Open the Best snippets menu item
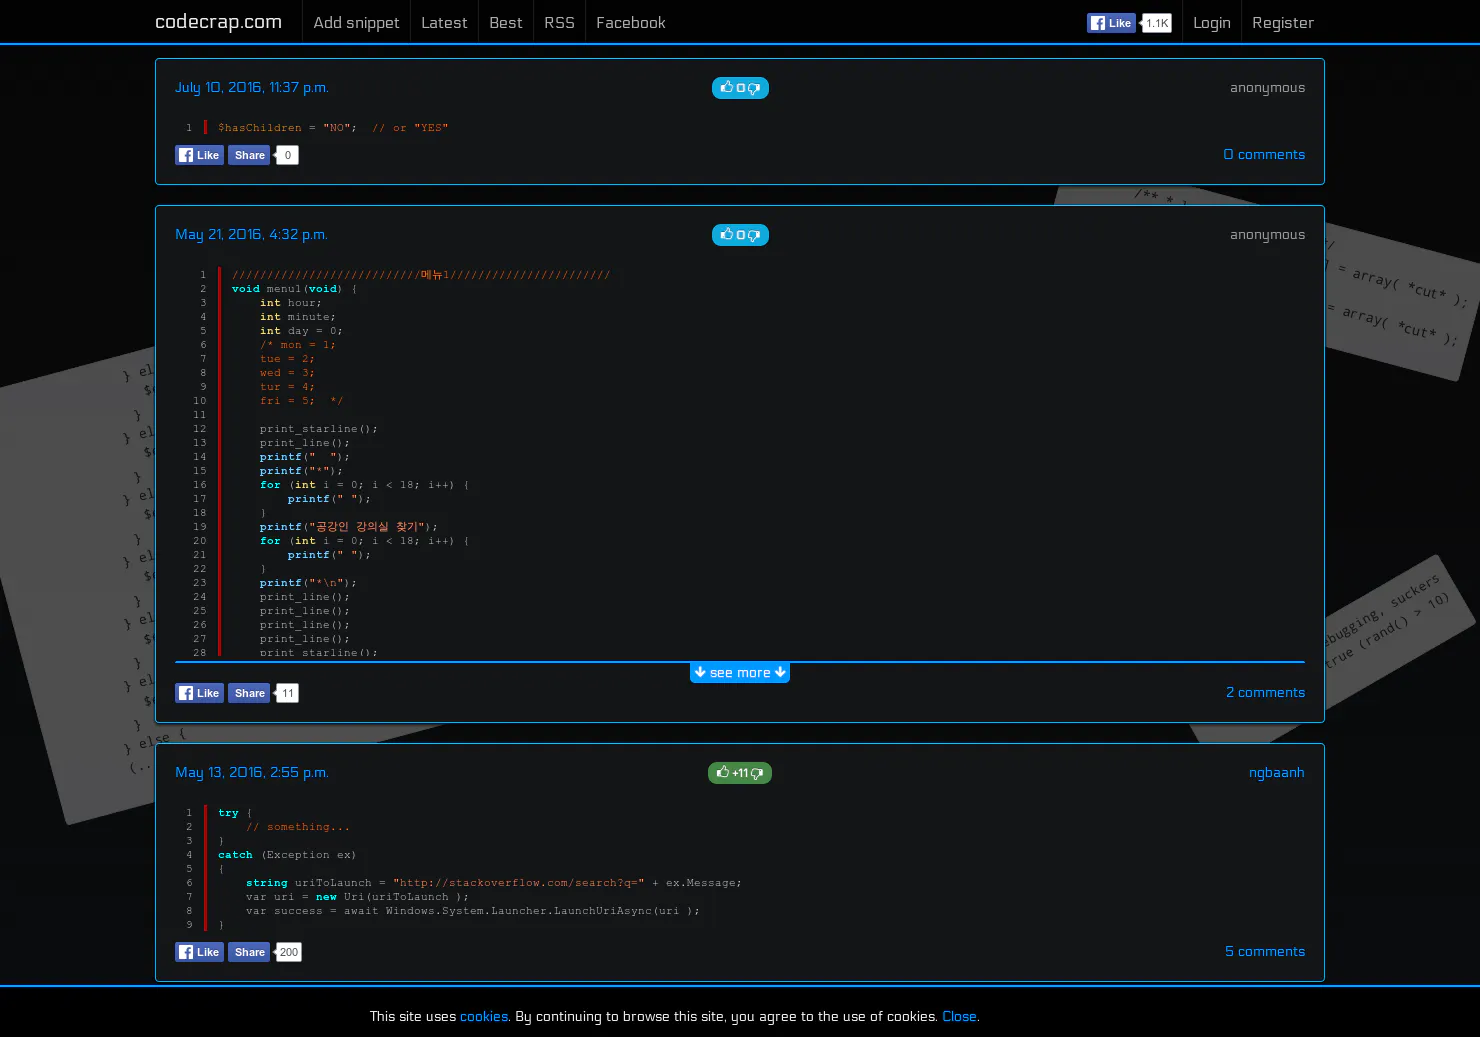 click(x=506, y=22)
